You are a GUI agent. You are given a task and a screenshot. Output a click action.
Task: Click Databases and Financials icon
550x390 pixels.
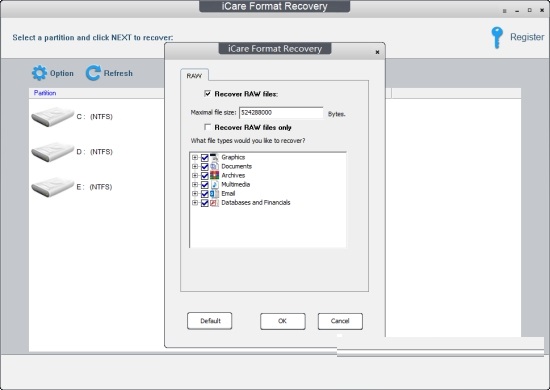[214, 203]
